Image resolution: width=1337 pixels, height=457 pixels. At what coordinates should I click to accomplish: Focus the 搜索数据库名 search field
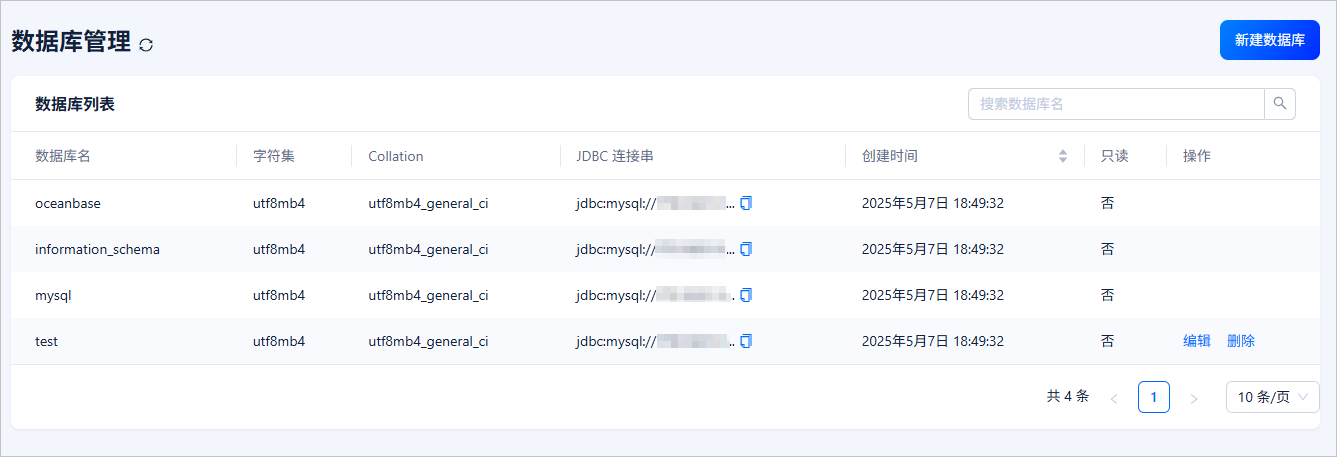(x=1116, y=104)
